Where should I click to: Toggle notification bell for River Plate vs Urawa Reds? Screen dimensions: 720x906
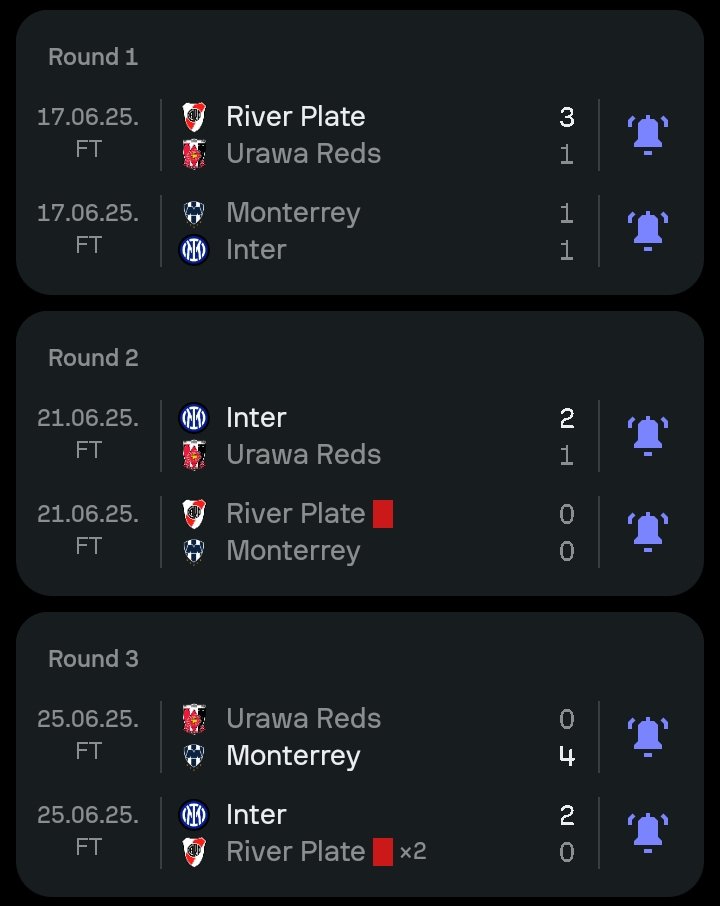648,135
